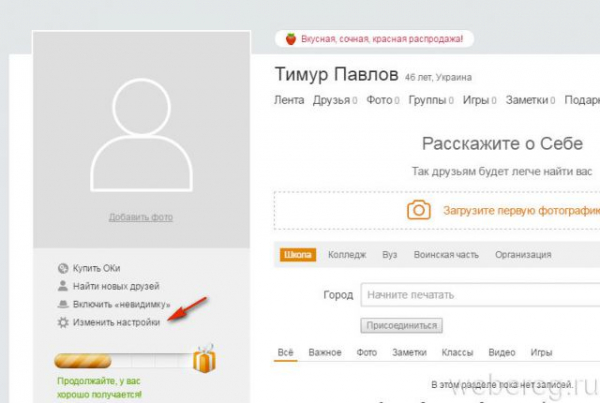Viewport: 600px width, 403px height.
Task: Click the невидимка hat icon
Action: pos(63,304)
